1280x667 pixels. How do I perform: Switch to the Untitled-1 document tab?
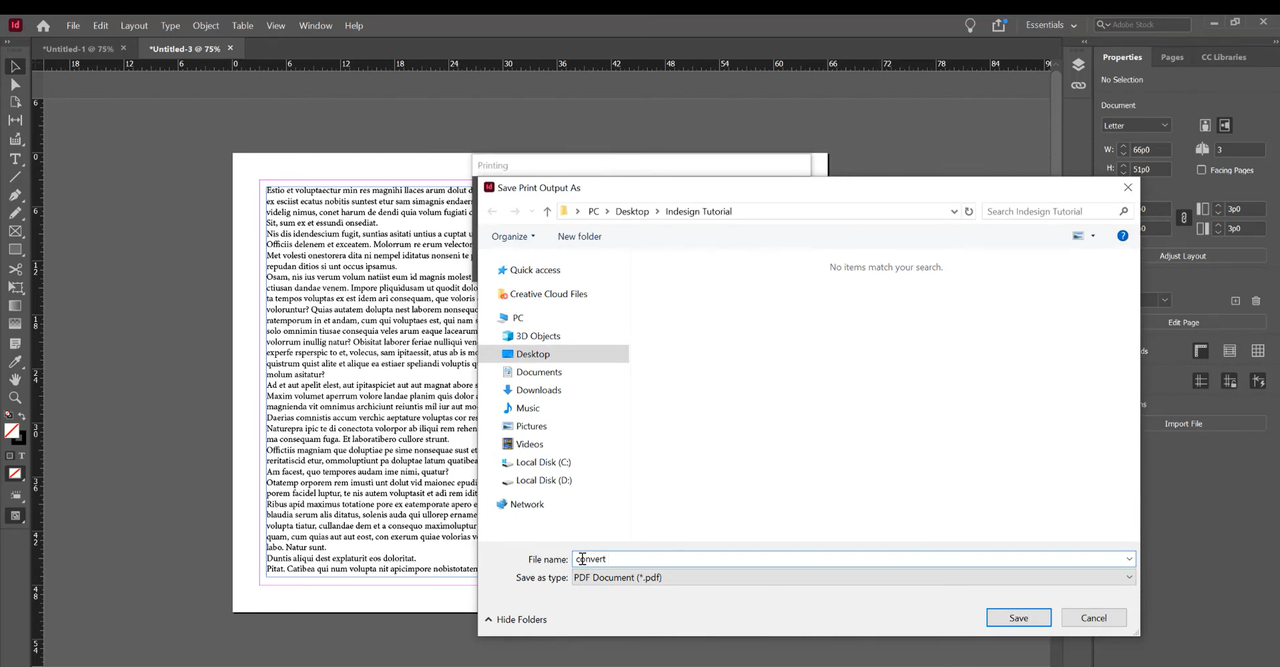click(76, 48)
